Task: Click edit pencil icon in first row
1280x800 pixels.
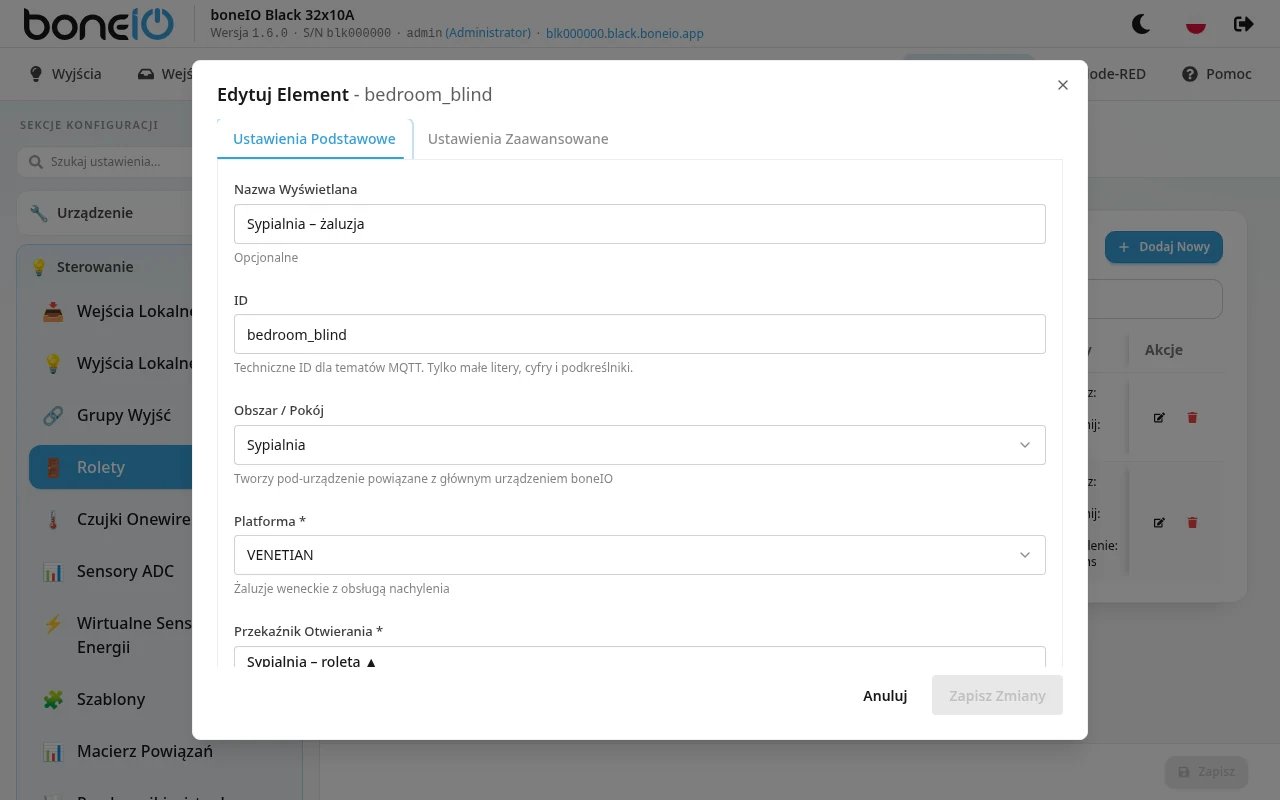Action: tap(1159, 417)
